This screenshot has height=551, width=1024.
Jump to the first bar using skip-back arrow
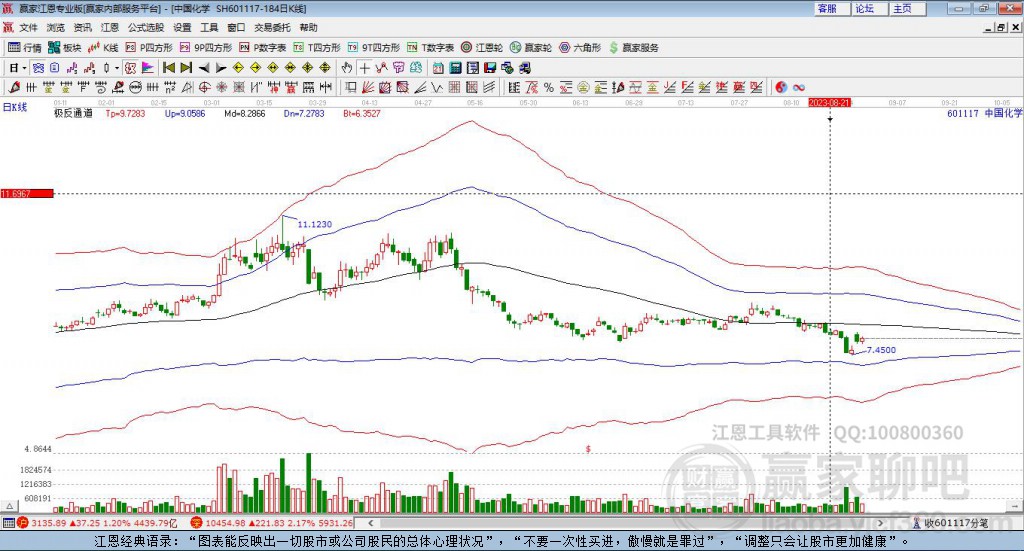pos(169,67)
